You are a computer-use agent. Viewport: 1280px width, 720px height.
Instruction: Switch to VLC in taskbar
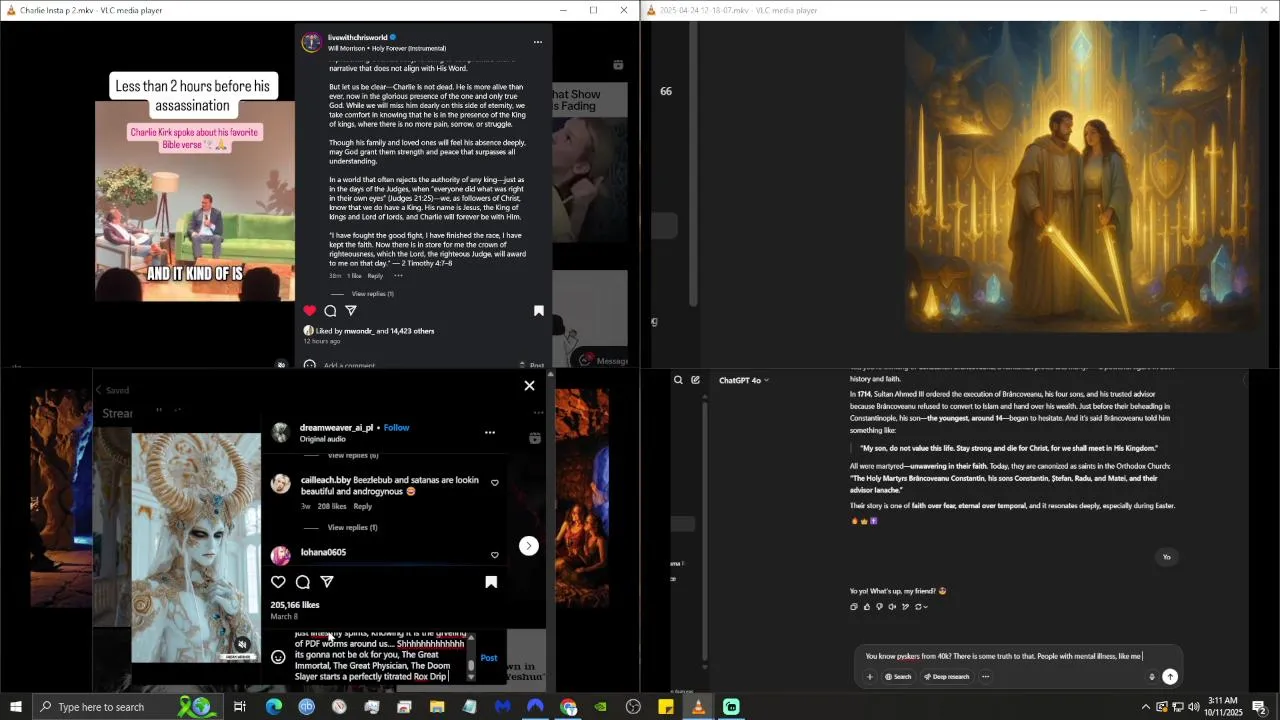pyautogui.click(x=698, y=707)
